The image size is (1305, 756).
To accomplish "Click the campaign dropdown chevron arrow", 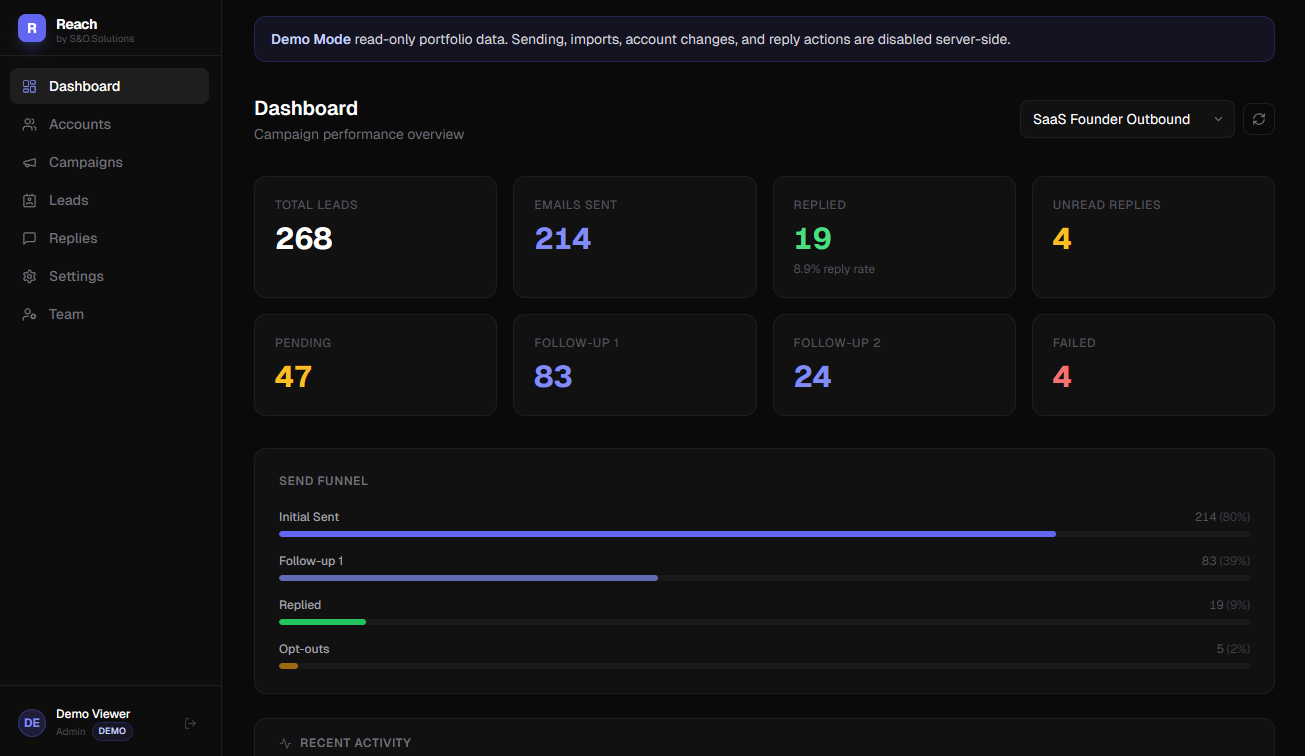I will (1218, 119).
